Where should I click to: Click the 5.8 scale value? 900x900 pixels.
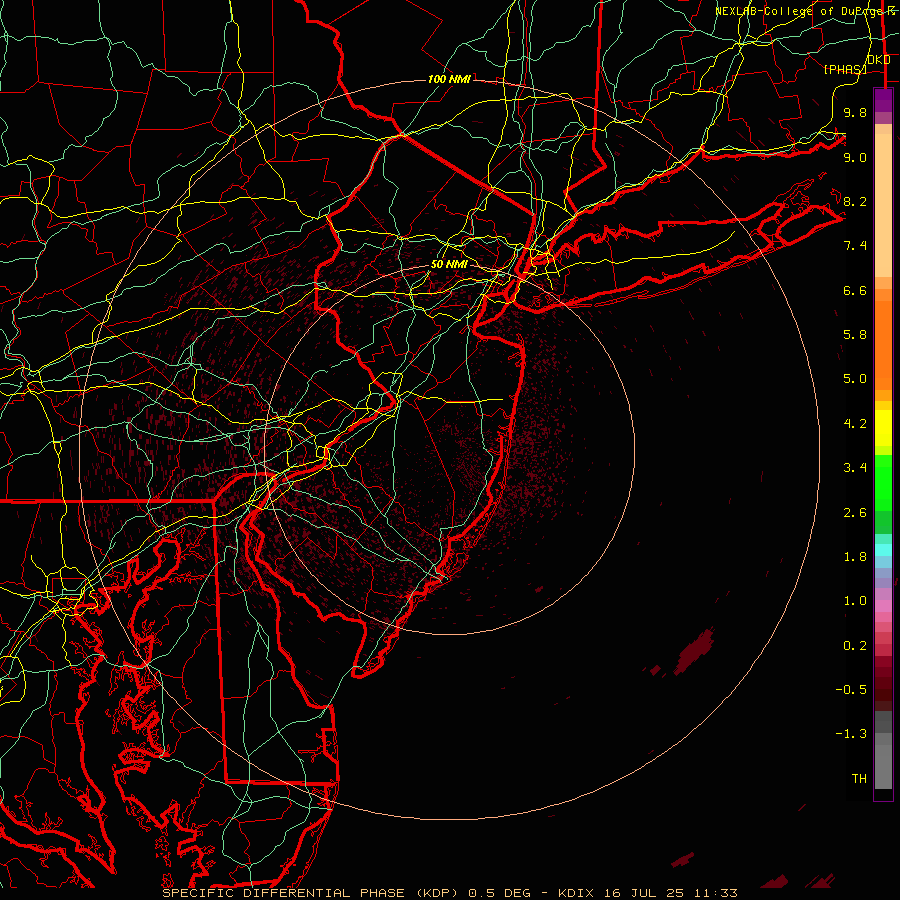point(855,335)
